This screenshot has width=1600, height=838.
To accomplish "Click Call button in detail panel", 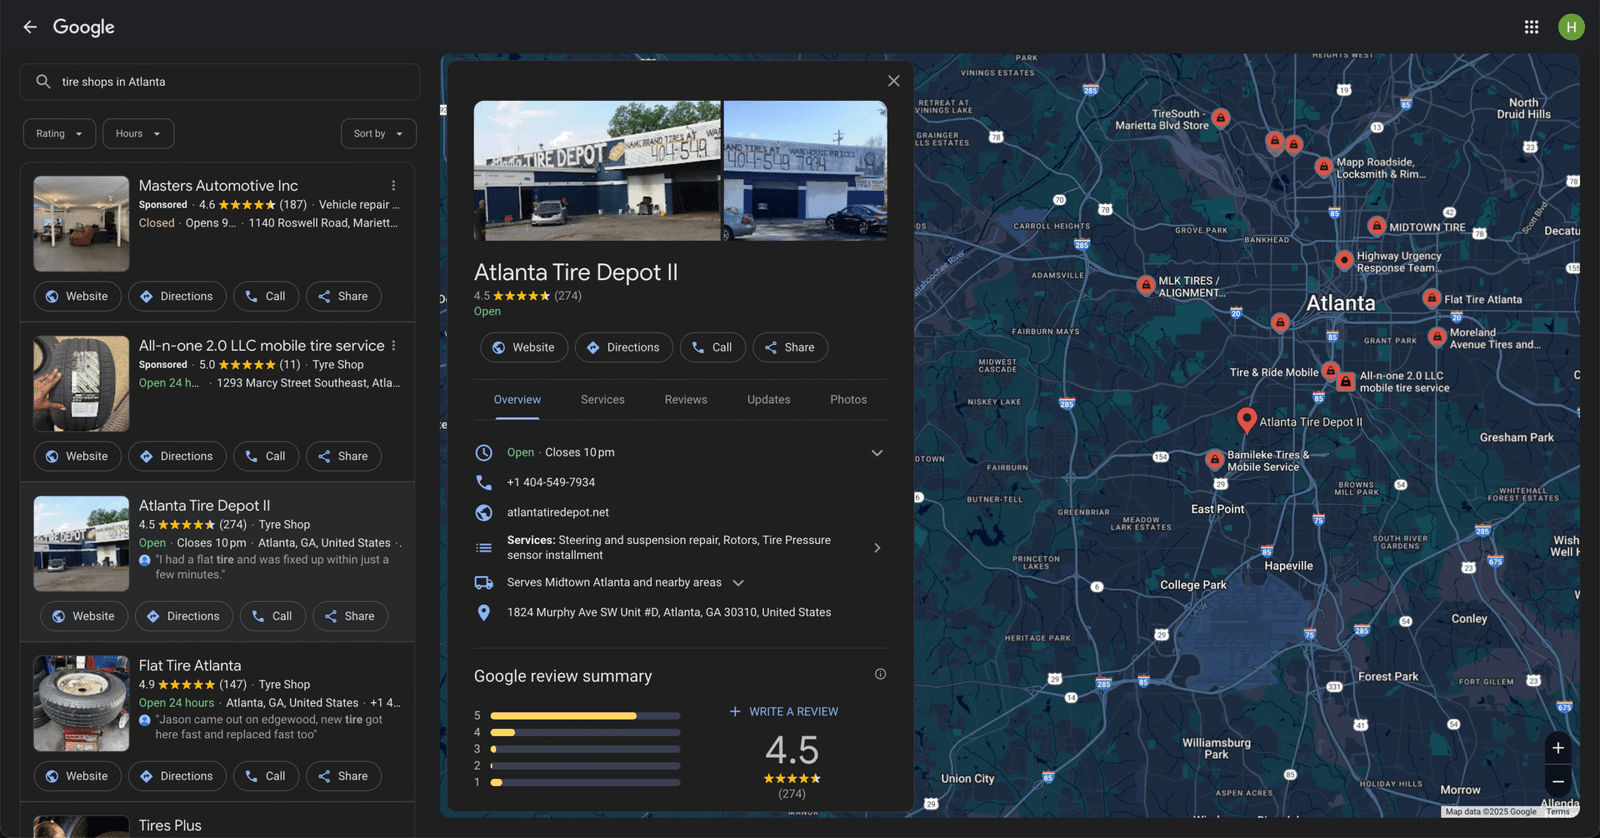I will [713, 347].
